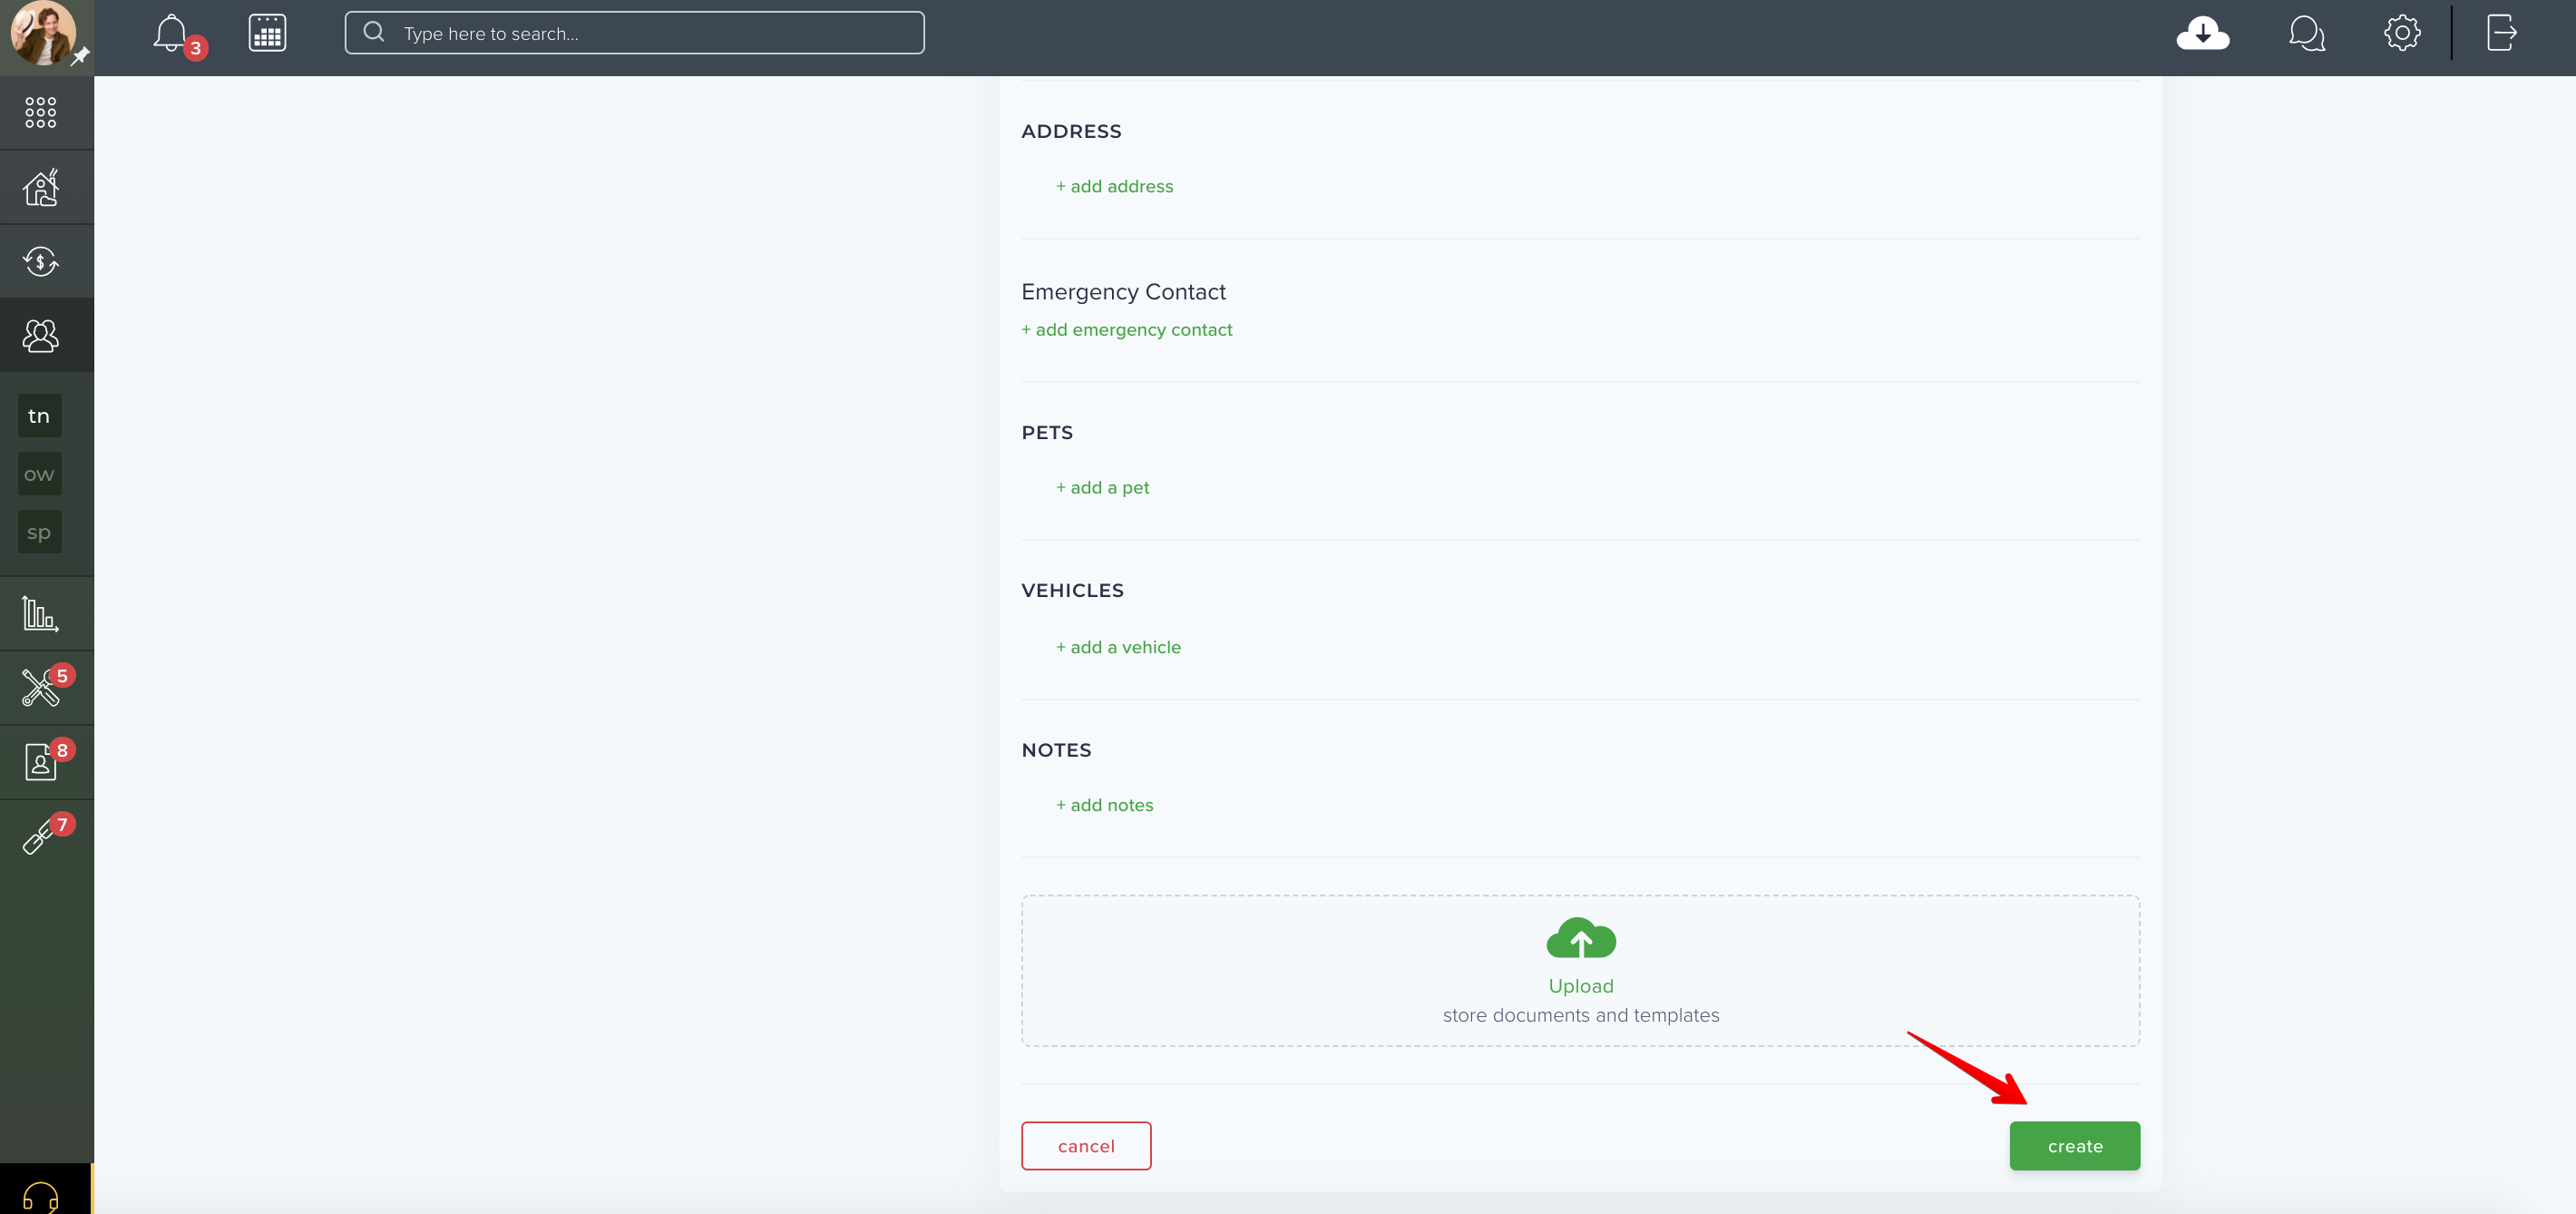Select the 'tn' tenants sidebar item
Viewport: 2576px width, 1214px height.
tap(40, 416)
